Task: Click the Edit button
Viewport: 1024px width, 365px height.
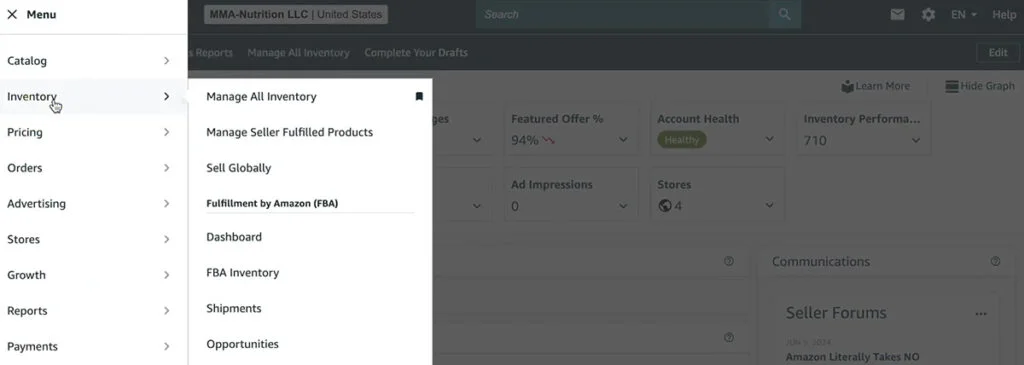Action: coord(997,53)
